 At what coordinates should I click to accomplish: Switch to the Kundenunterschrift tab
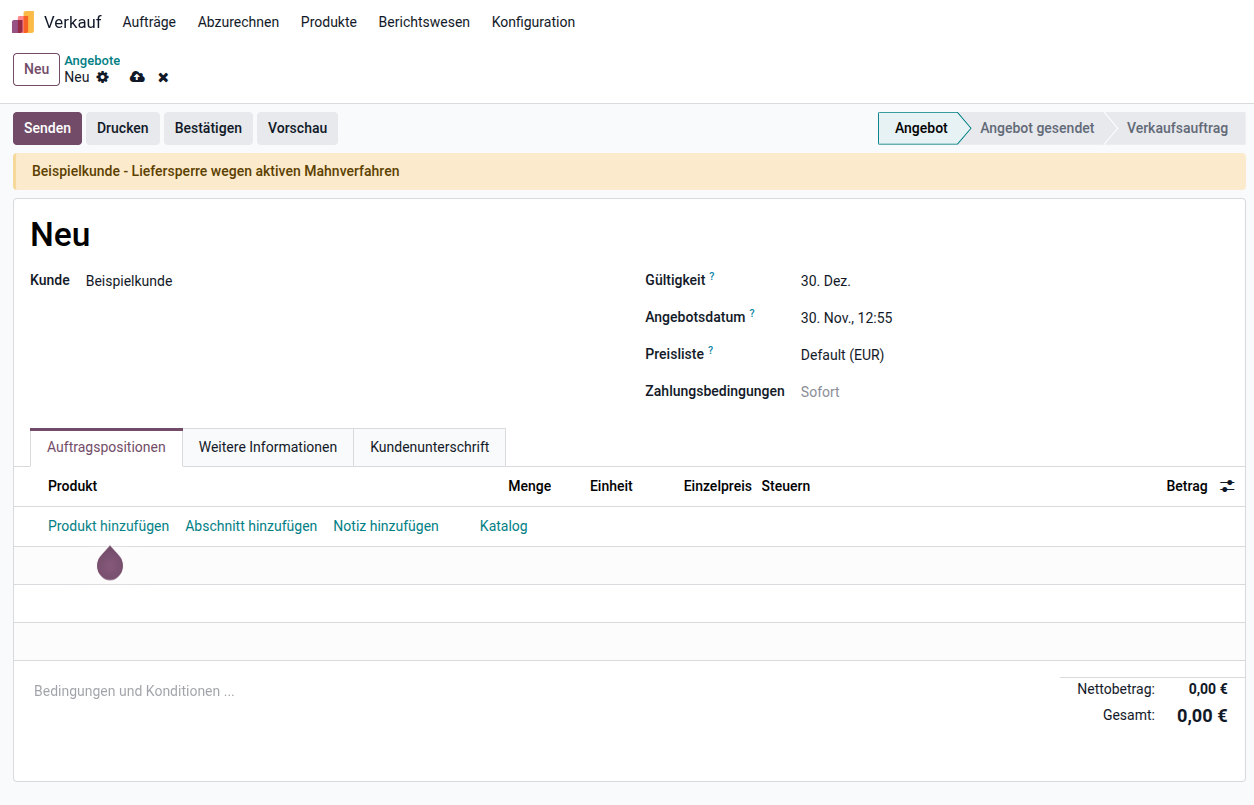pyautogui.click(x=429, y=447)
